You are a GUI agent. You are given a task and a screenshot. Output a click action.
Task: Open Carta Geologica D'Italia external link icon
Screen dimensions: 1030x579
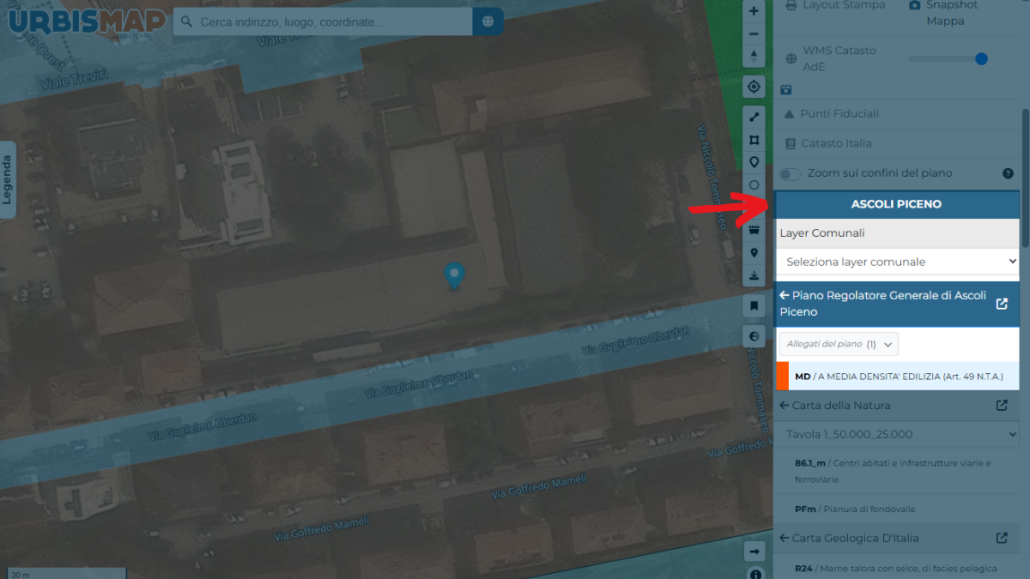[x=1001, y=538]
